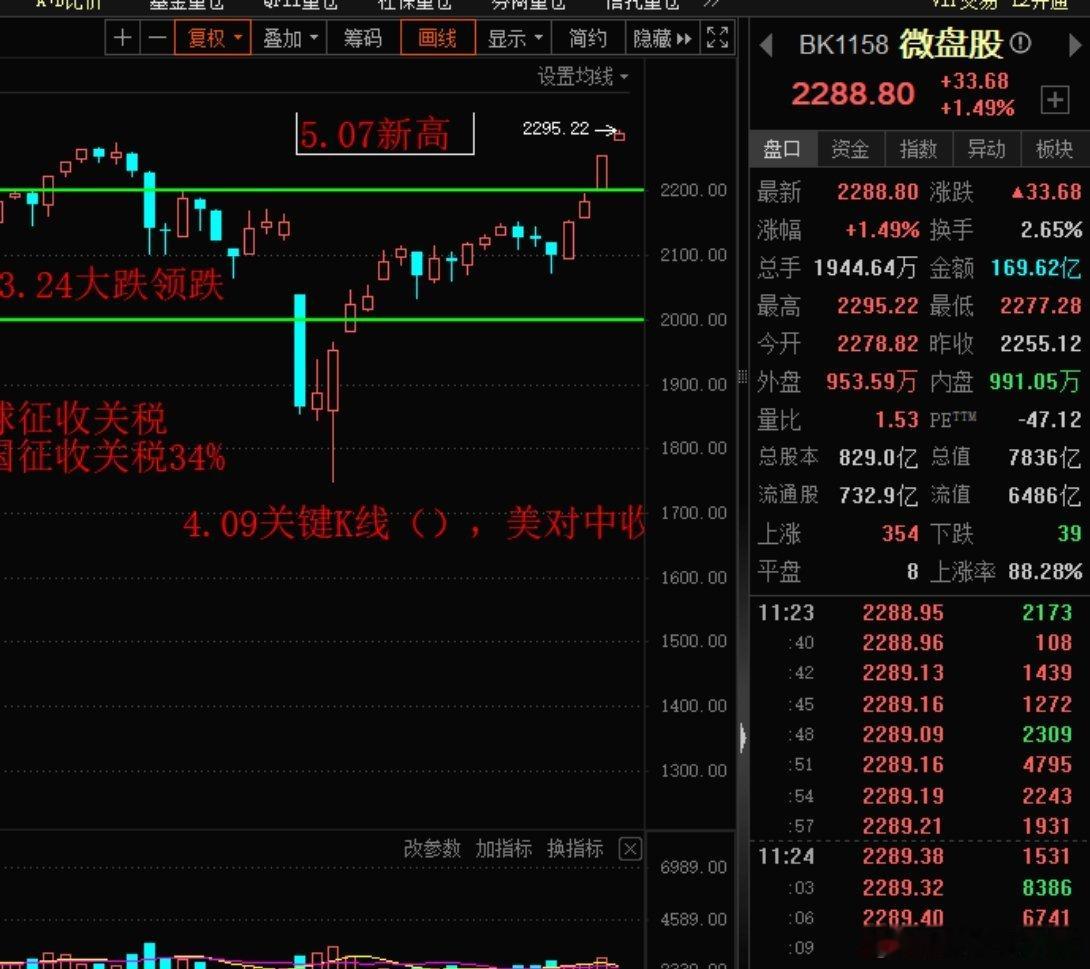
Task: Open 设置均线 dropdown
Action: [x=583, y=76]
